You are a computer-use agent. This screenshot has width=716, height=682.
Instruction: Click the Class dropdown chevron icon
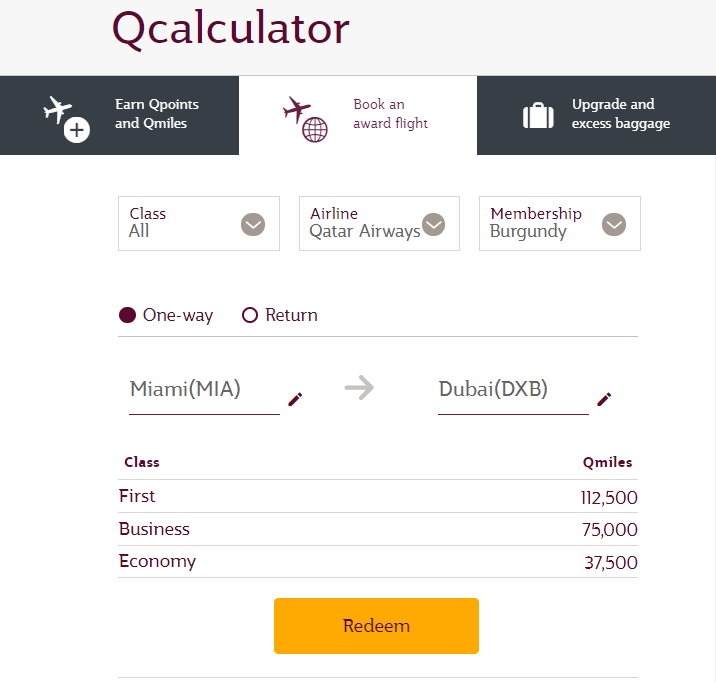tap(253, 225)
